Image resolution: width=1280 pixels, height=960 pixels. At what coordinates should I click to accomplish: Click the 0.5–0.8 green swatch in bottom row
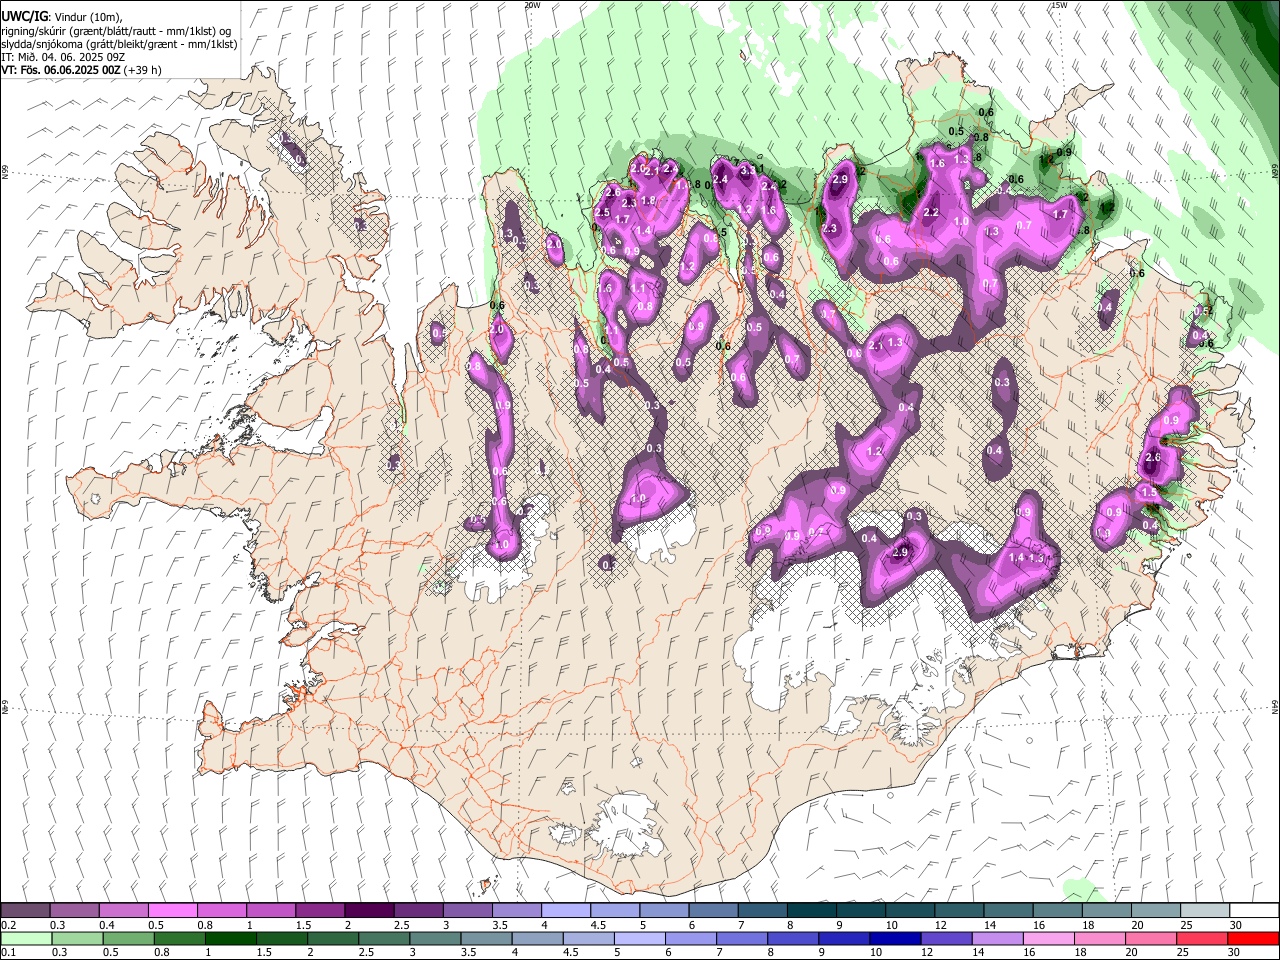(129, 938)
